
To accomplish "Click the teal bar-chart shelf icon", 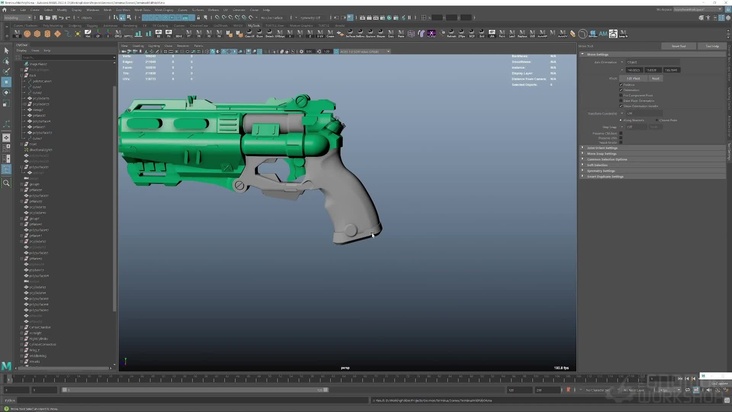I will coord(138,34).
